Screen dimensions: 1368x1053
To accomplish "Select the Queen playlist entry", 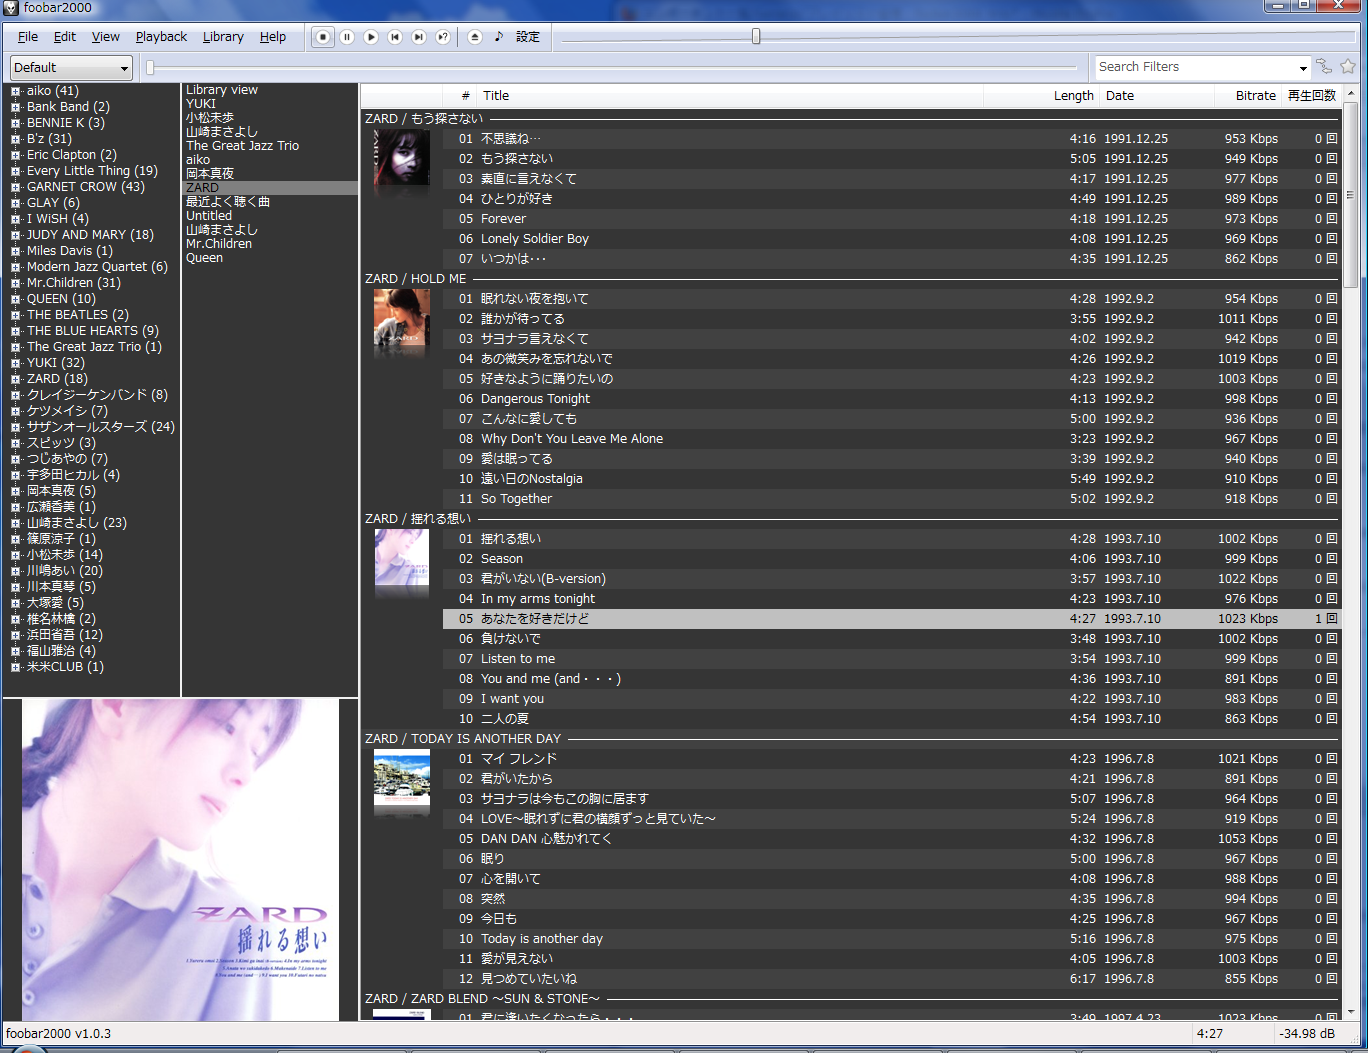I will [x=204, y=258].
